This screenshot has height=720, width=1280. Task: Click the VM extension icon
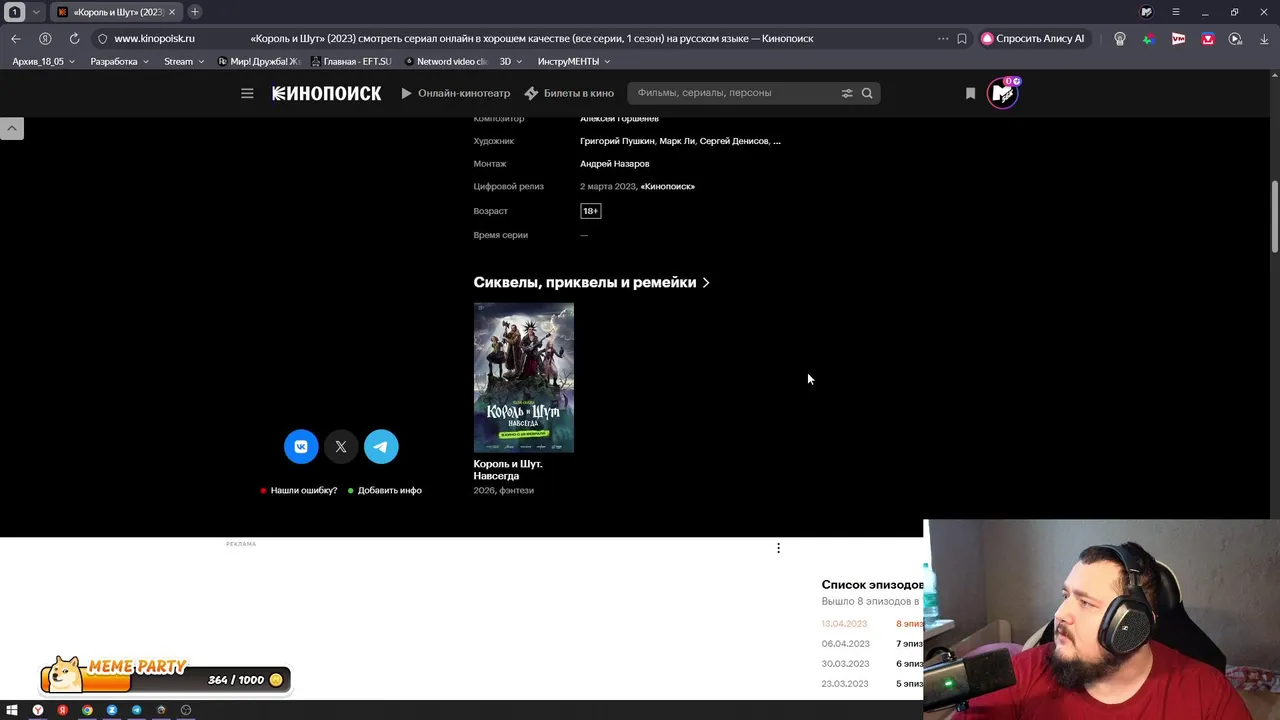(1178, 38)
